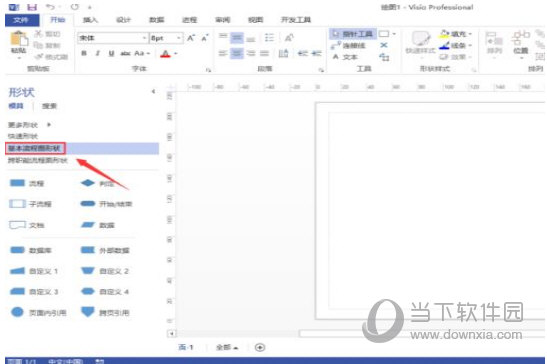Pick the Data parallelogram shape (数据)

point(98,225)
